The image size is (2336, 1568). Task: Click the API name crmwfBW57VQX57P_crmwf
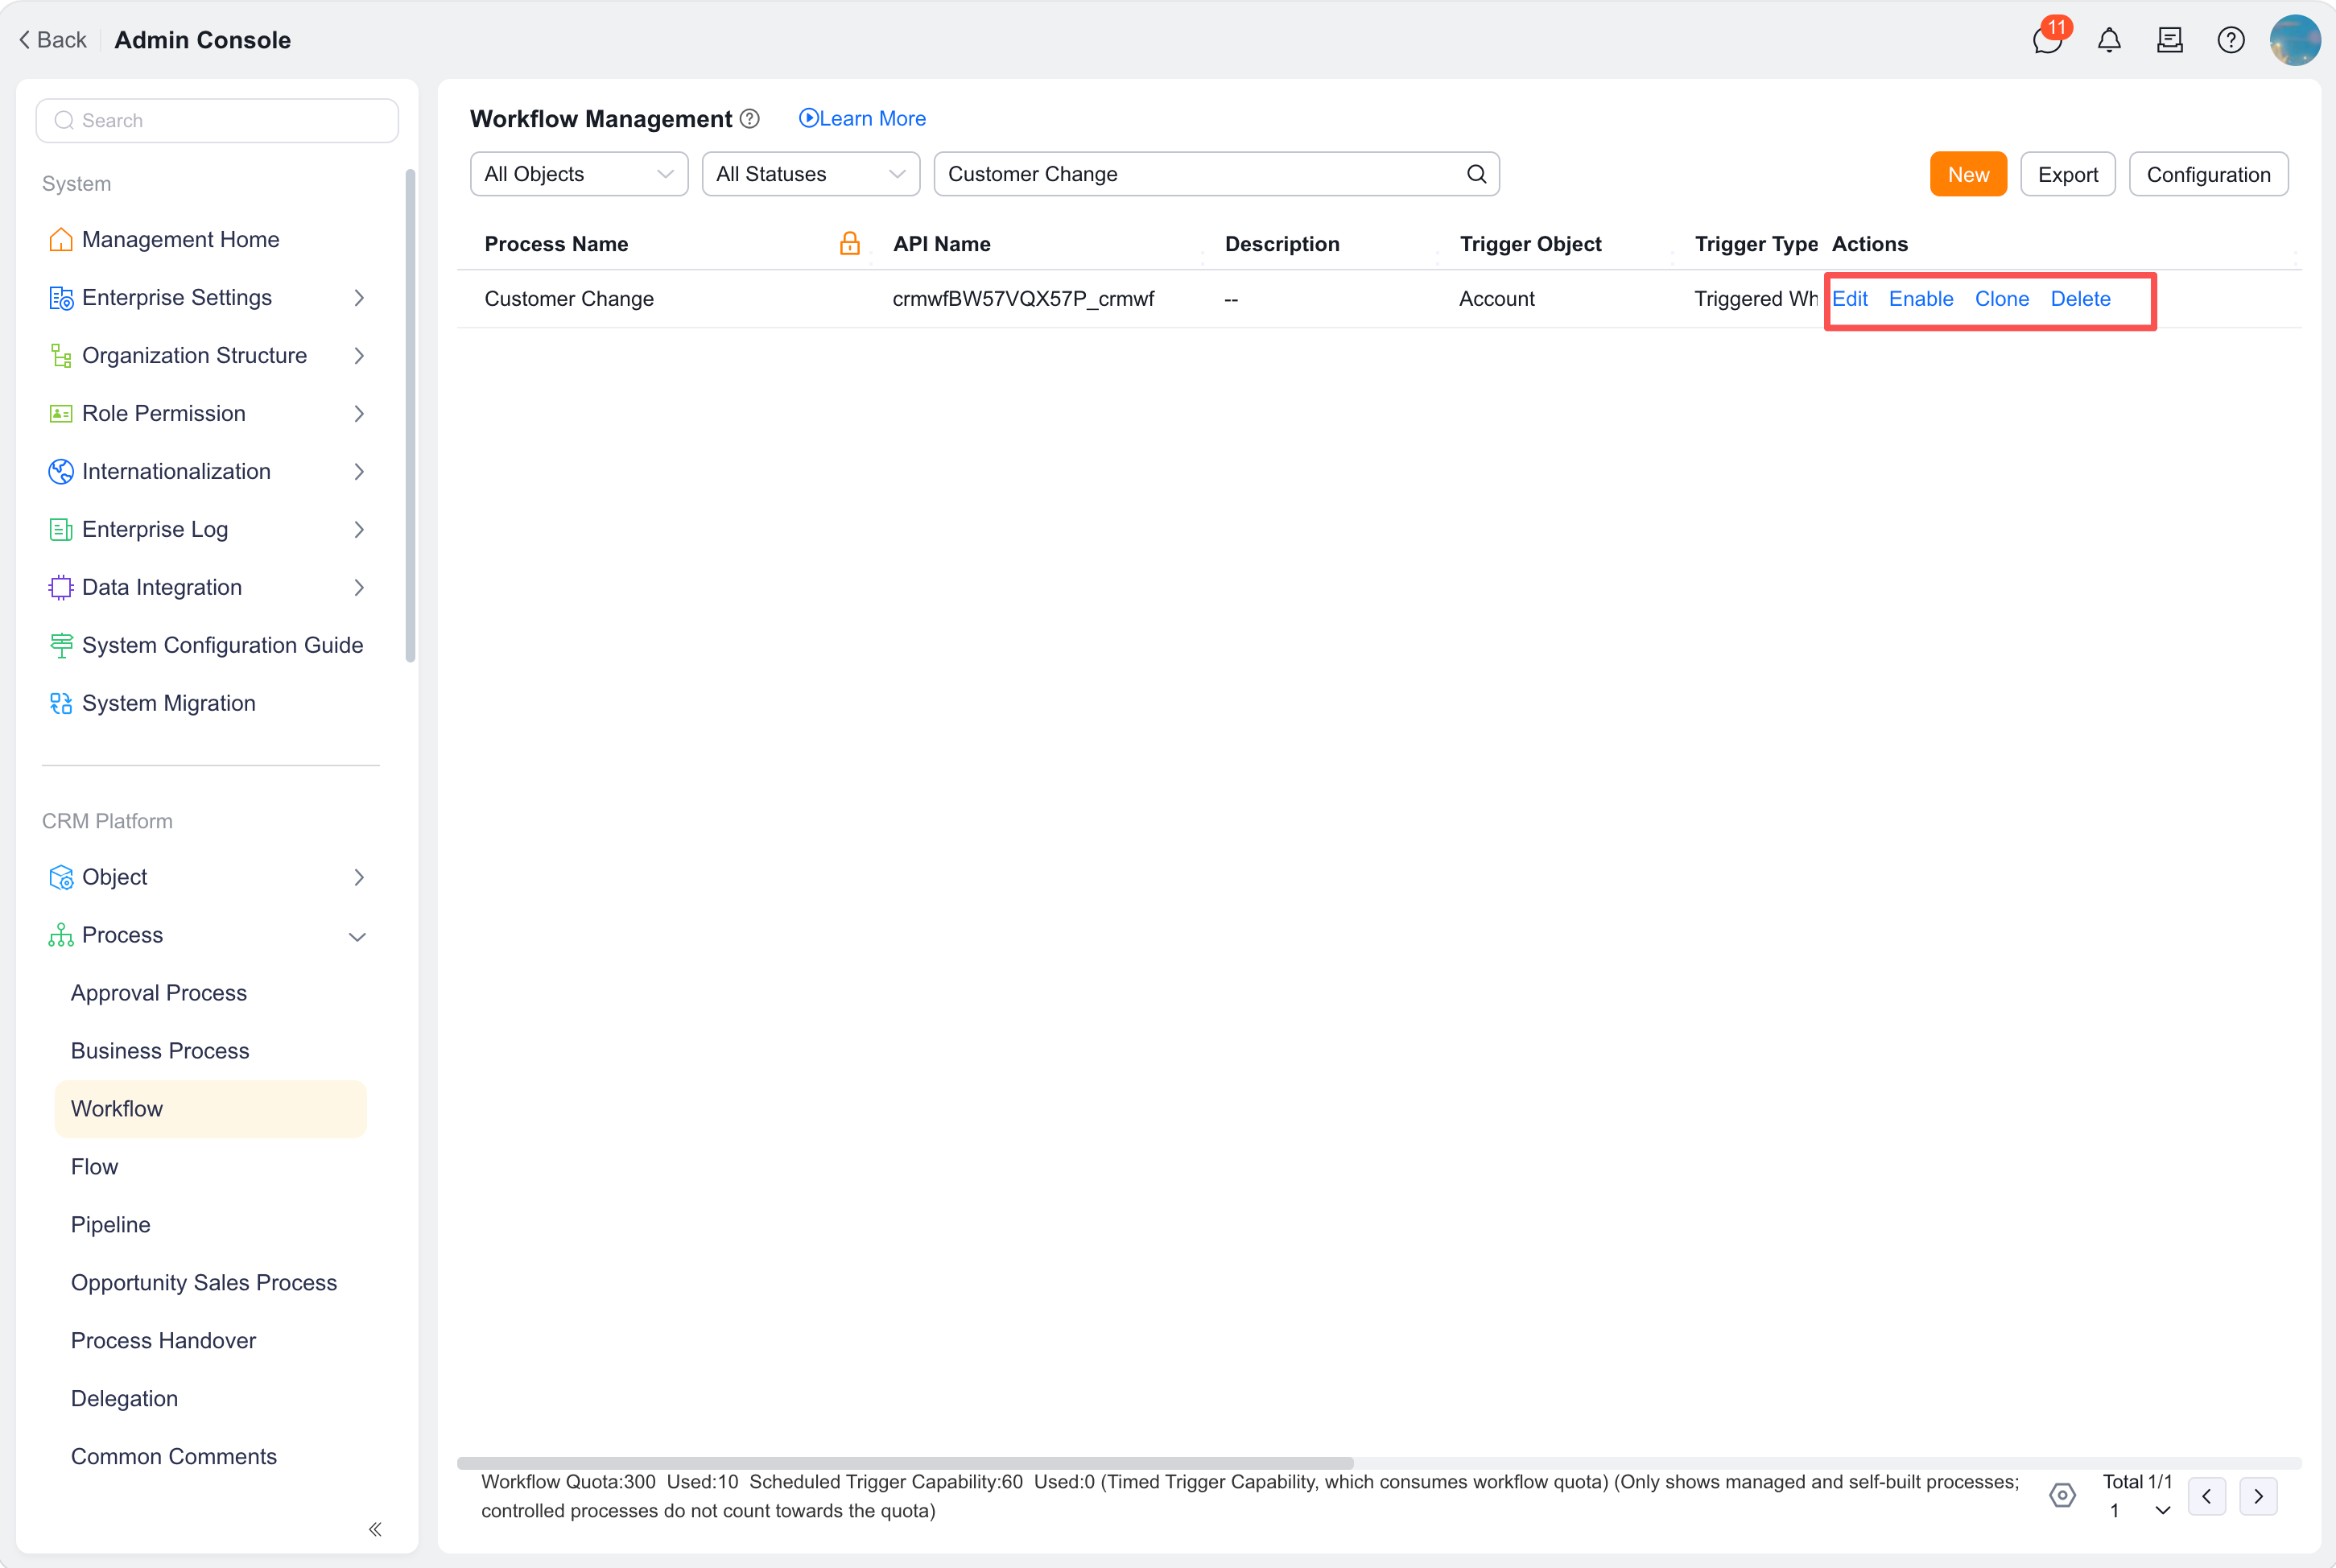pos(1023,299)
